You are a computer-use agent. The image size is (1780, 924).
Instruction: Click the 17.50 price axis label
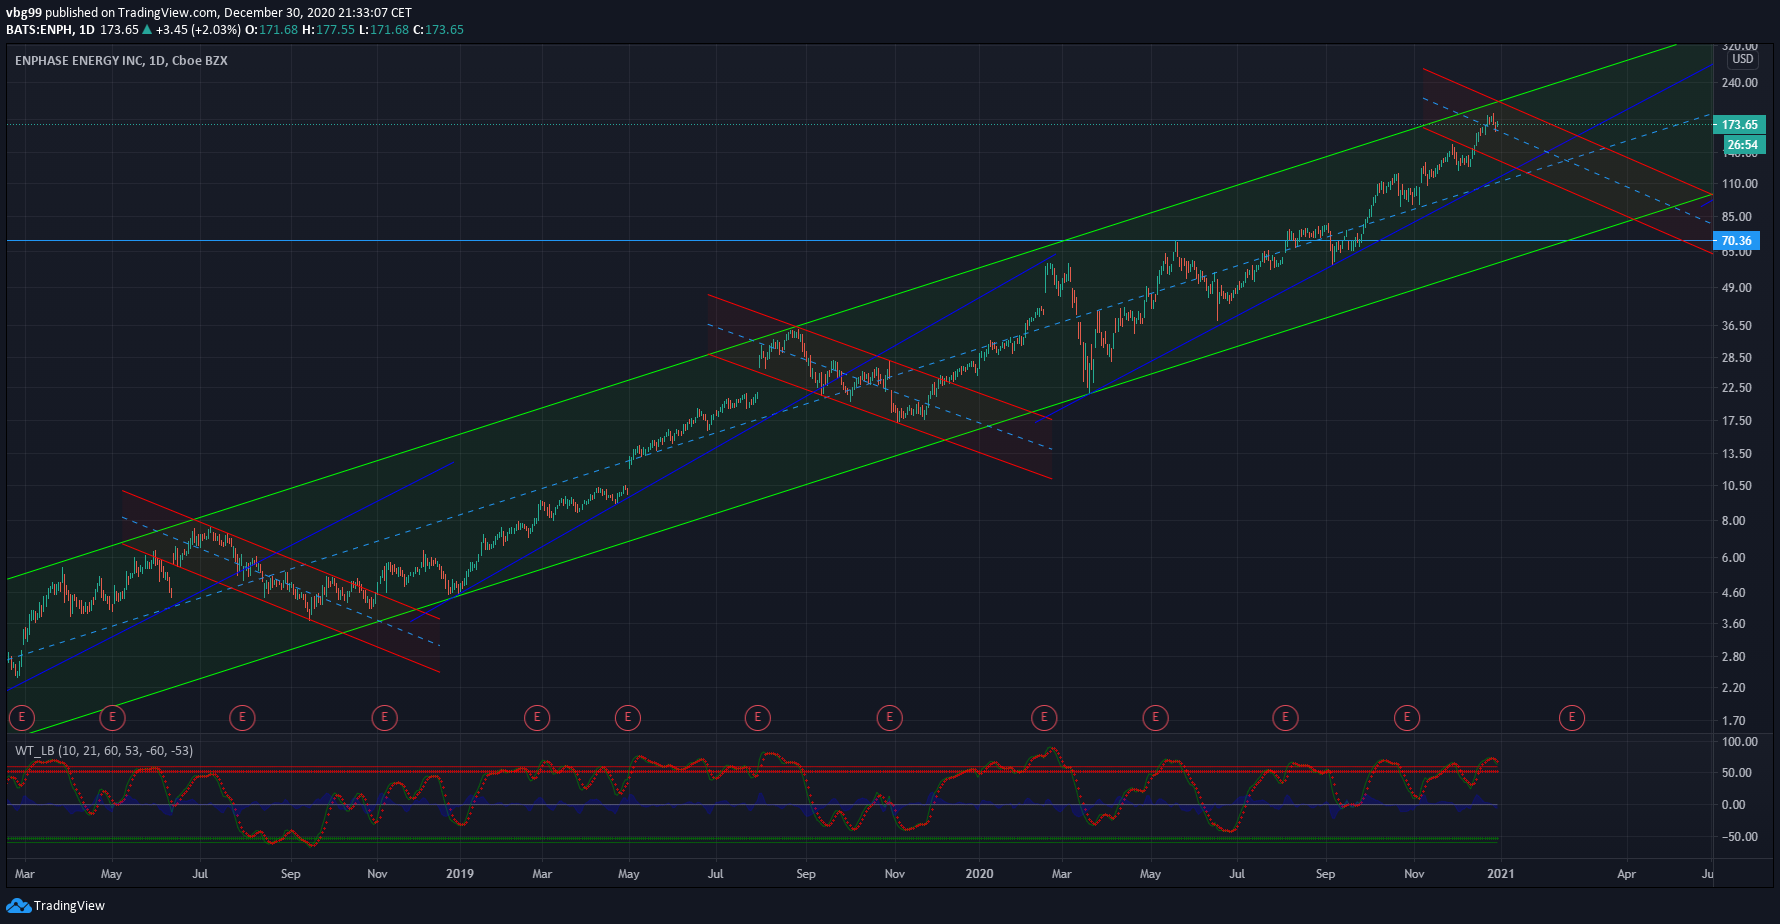tap(1737, 421)
